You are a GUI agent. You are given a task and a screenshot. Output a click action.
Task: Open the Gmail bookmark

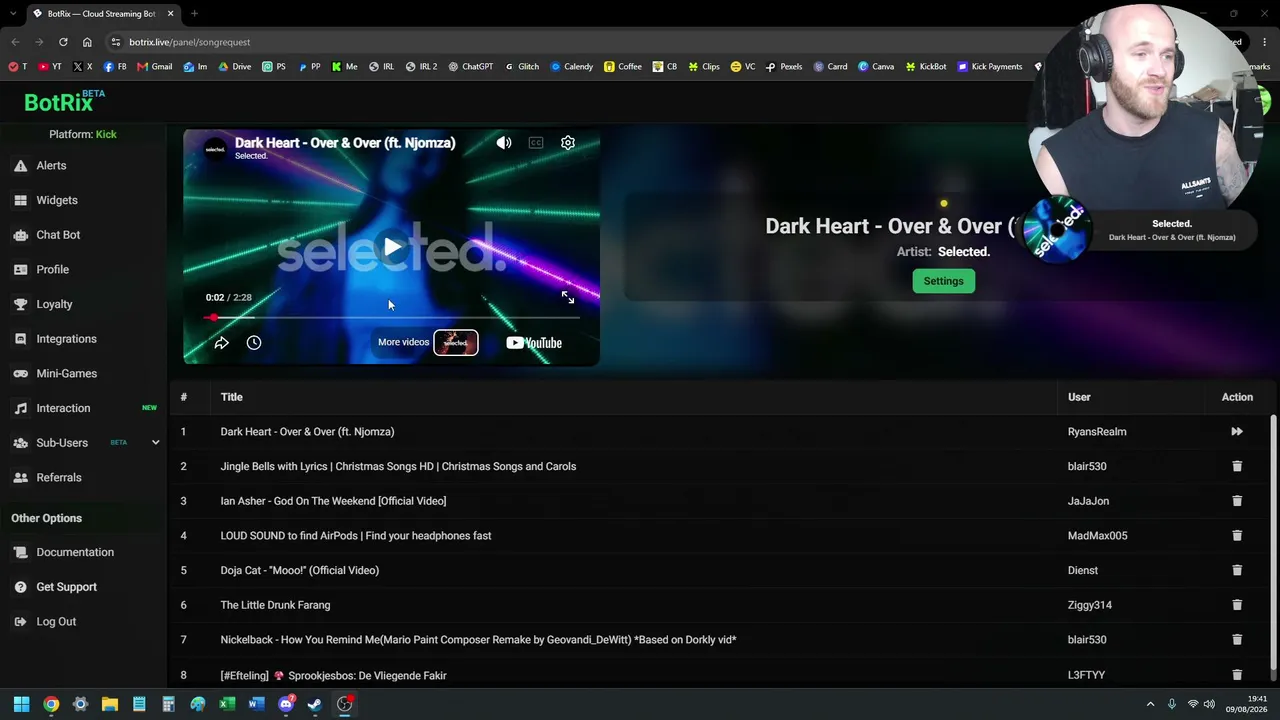click(155, 67)
